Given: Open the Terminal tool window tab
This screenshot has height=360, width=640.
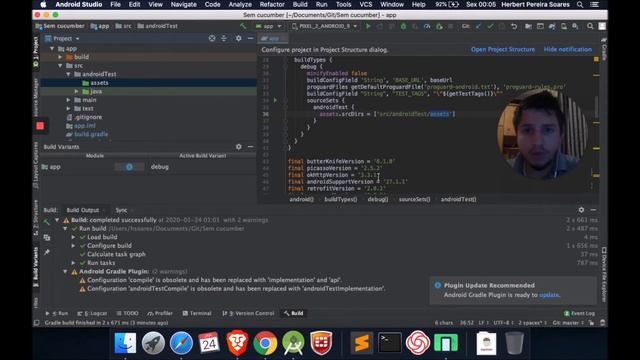Looking at the screenshot, I should [197, 313].
